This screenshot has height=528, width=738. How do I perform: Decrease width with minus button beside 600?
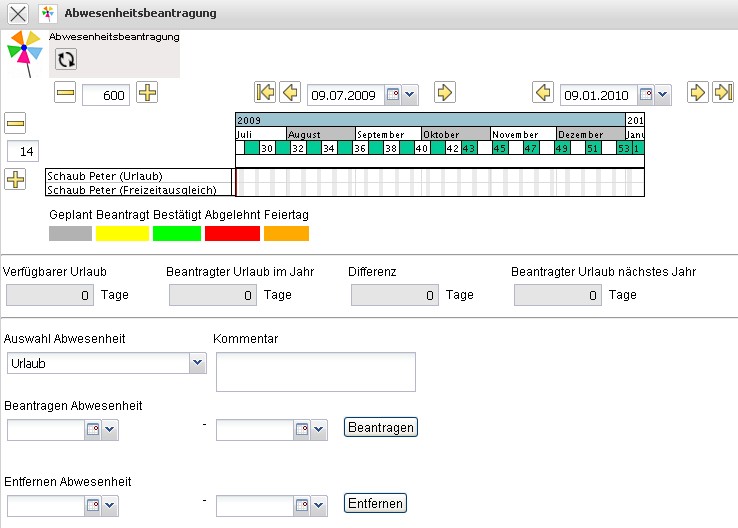[x=66, y=94]
